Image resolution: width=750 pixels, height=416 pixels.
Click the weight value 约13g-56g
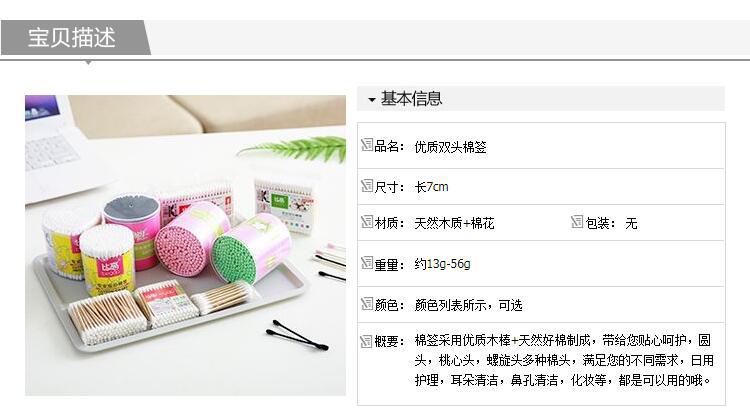(x=442, y=264)
